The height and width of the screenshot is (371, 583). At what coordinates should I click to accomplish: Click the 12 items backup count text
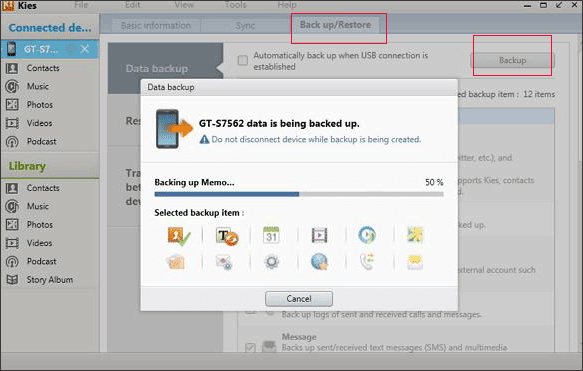click(539, 94)
